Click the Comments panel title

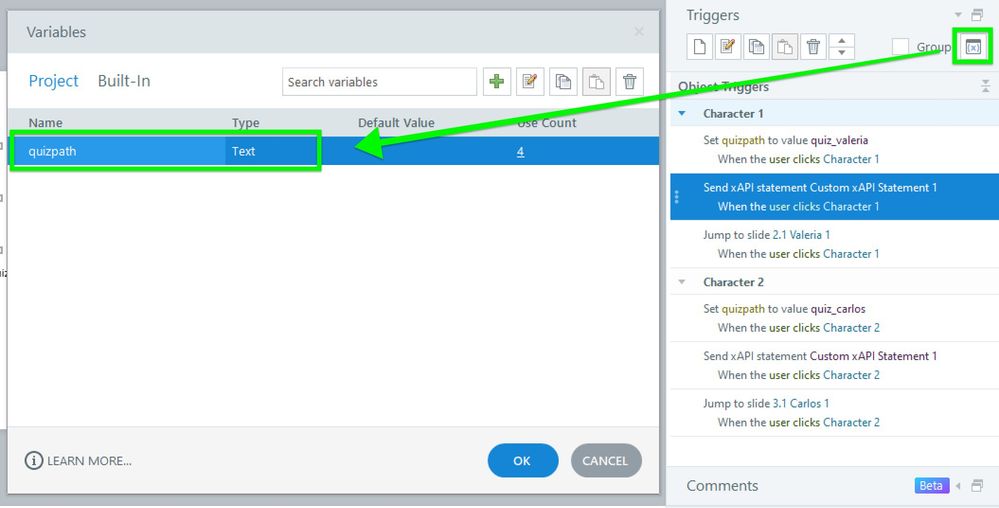[x=722, y=486]
